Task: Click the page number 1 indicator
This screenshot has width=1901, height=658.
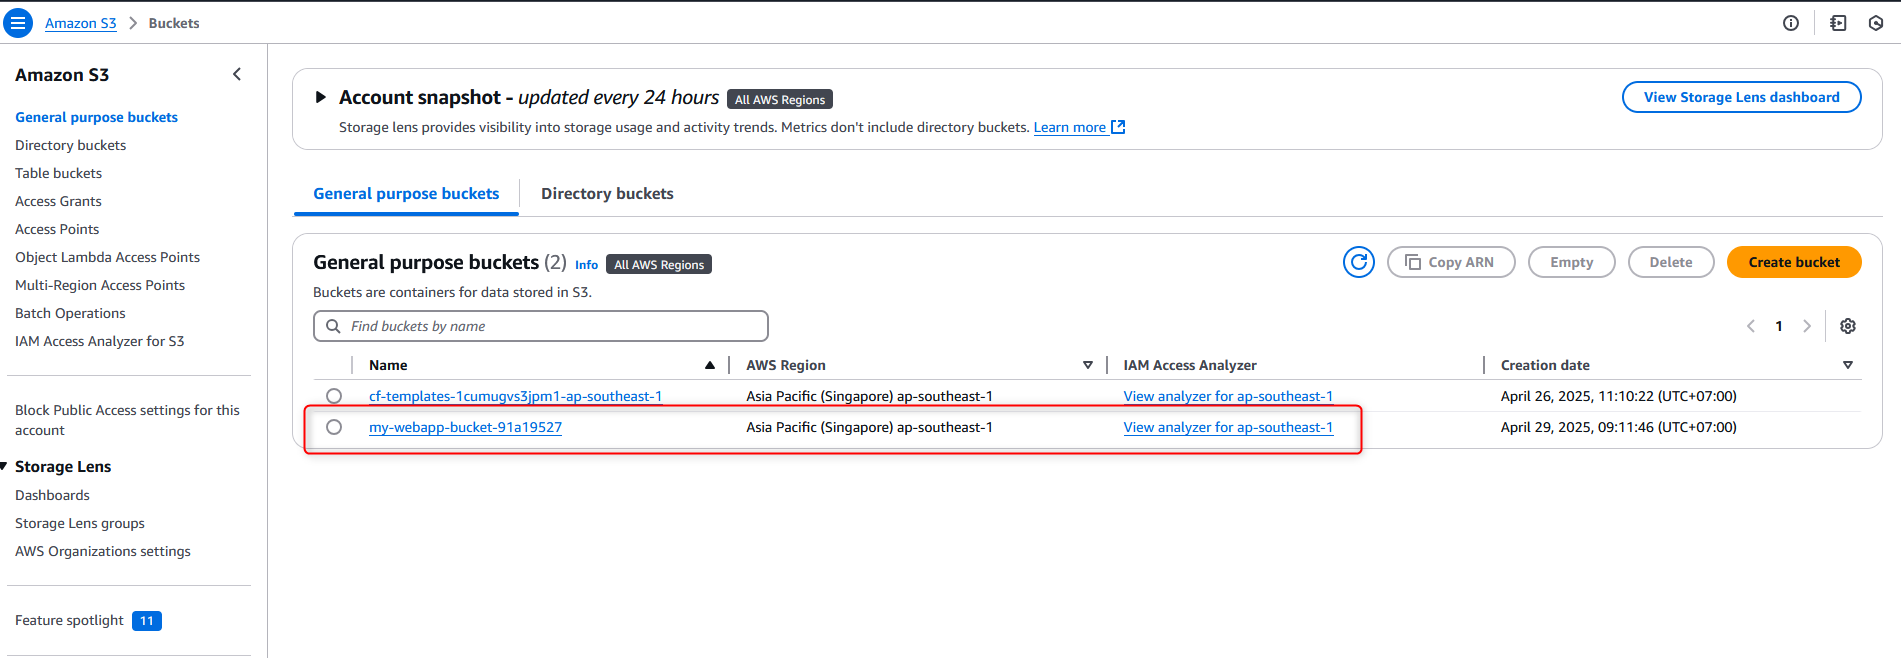Action: (x=1779, y=326)
